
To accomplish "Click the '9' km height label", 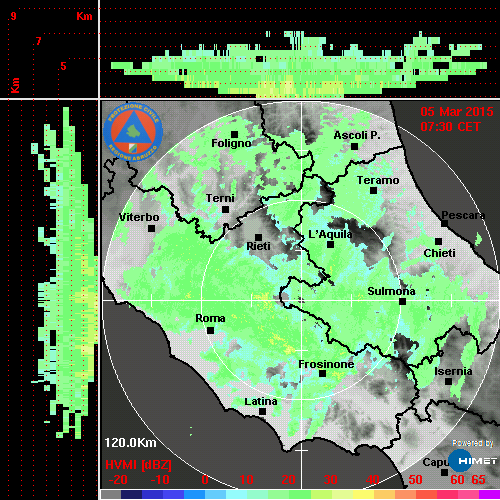I will pos(13,16).
